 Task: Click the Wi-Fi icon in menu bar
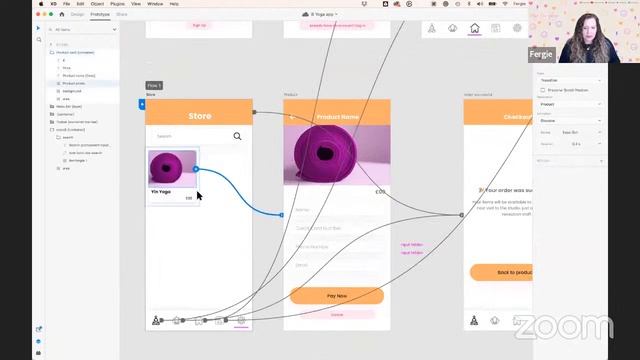click(x=505, y=4)
